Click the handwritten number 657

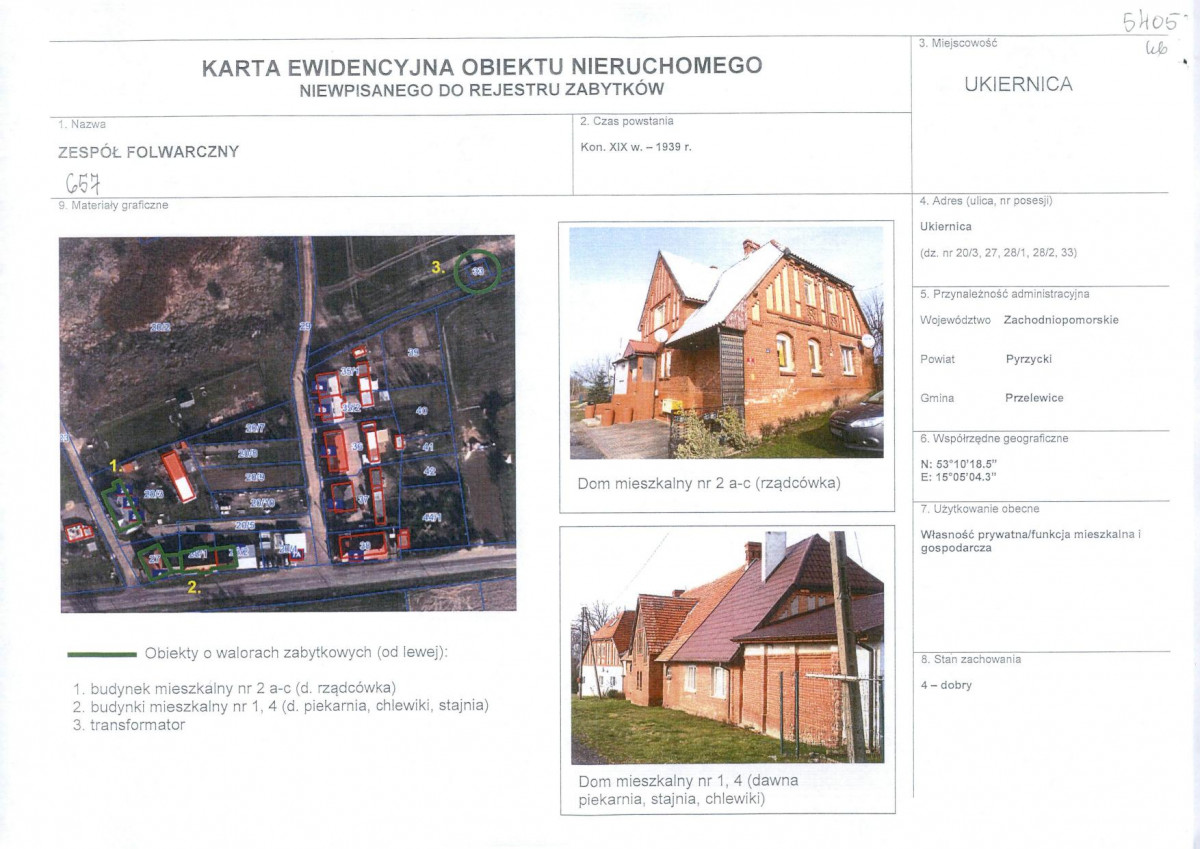click(x=82, y=182)
